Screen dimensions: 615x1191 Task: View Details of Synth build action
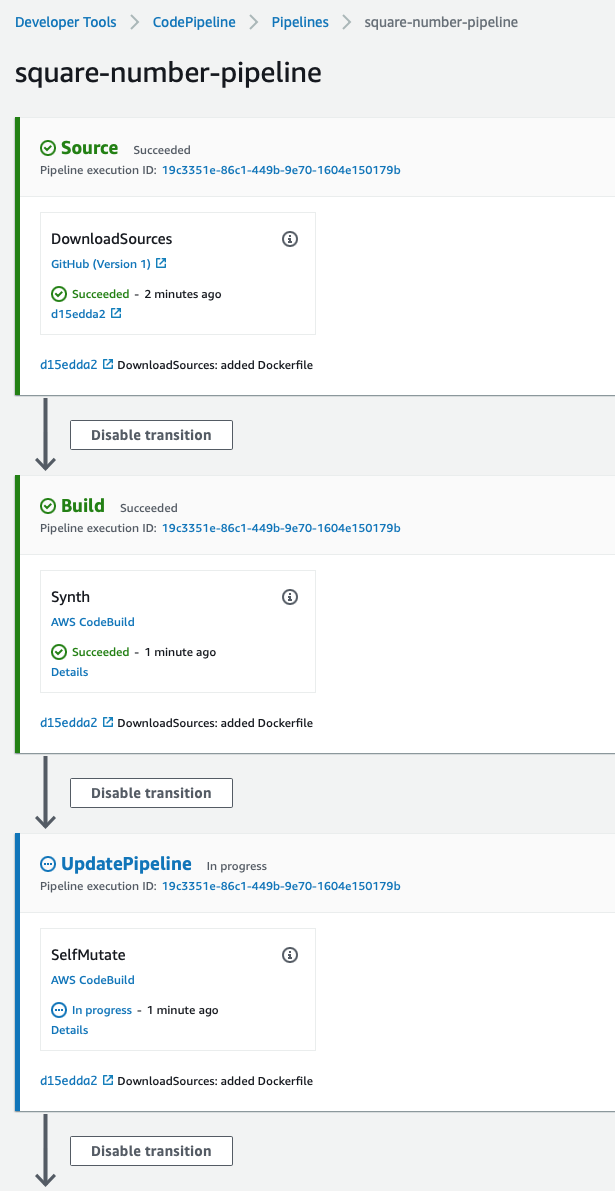click(70, 672)
